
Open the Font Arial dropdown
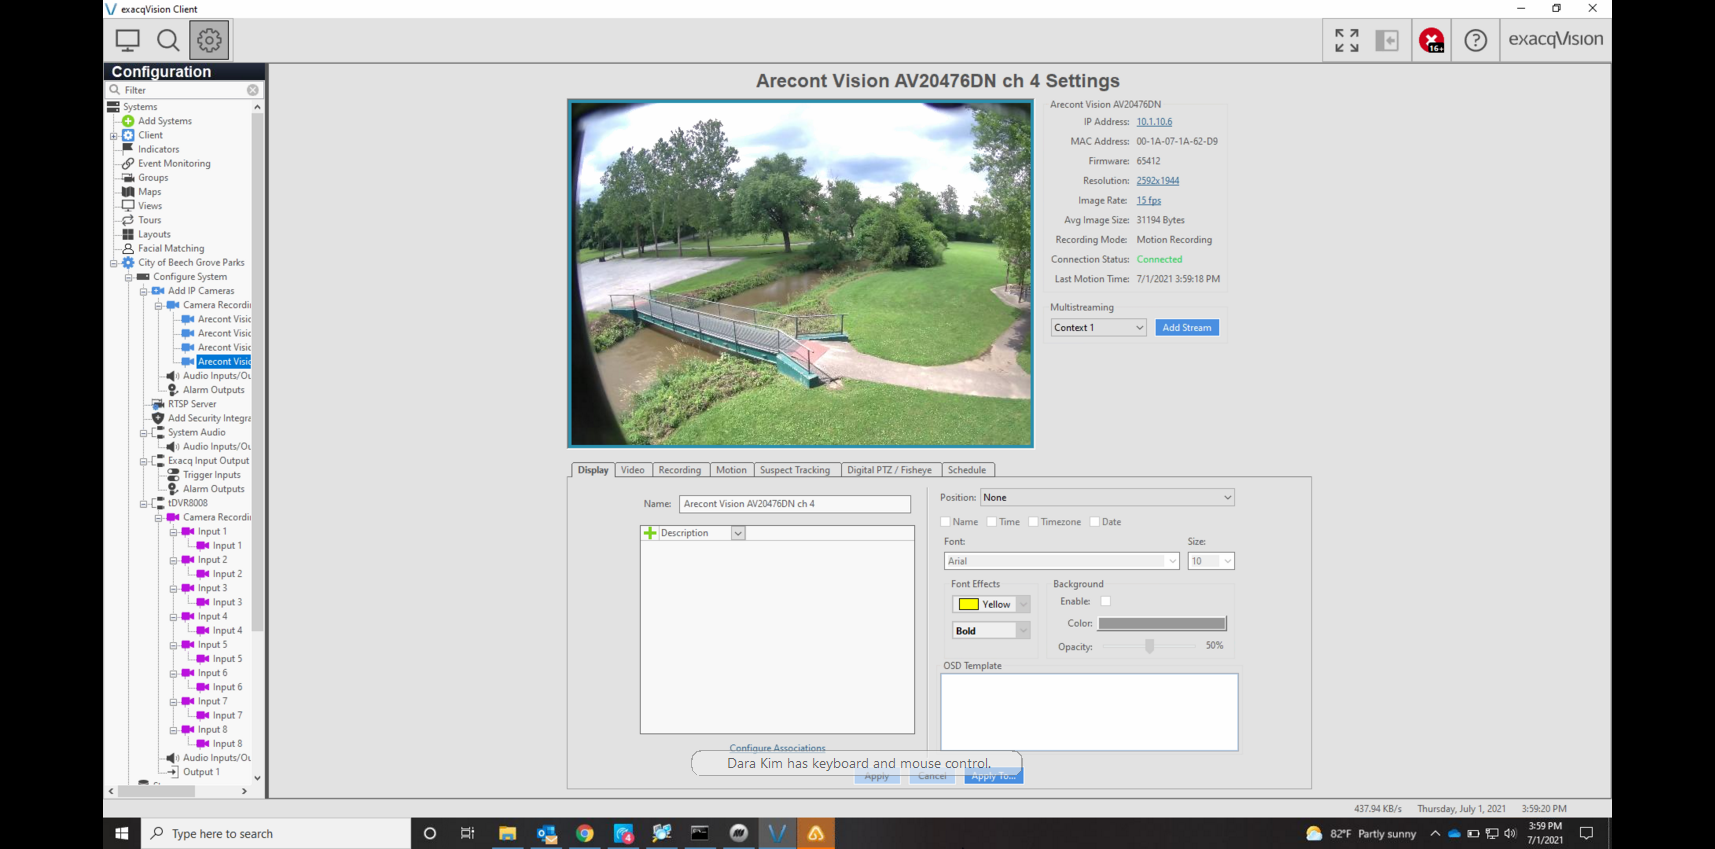(1062, 561)
